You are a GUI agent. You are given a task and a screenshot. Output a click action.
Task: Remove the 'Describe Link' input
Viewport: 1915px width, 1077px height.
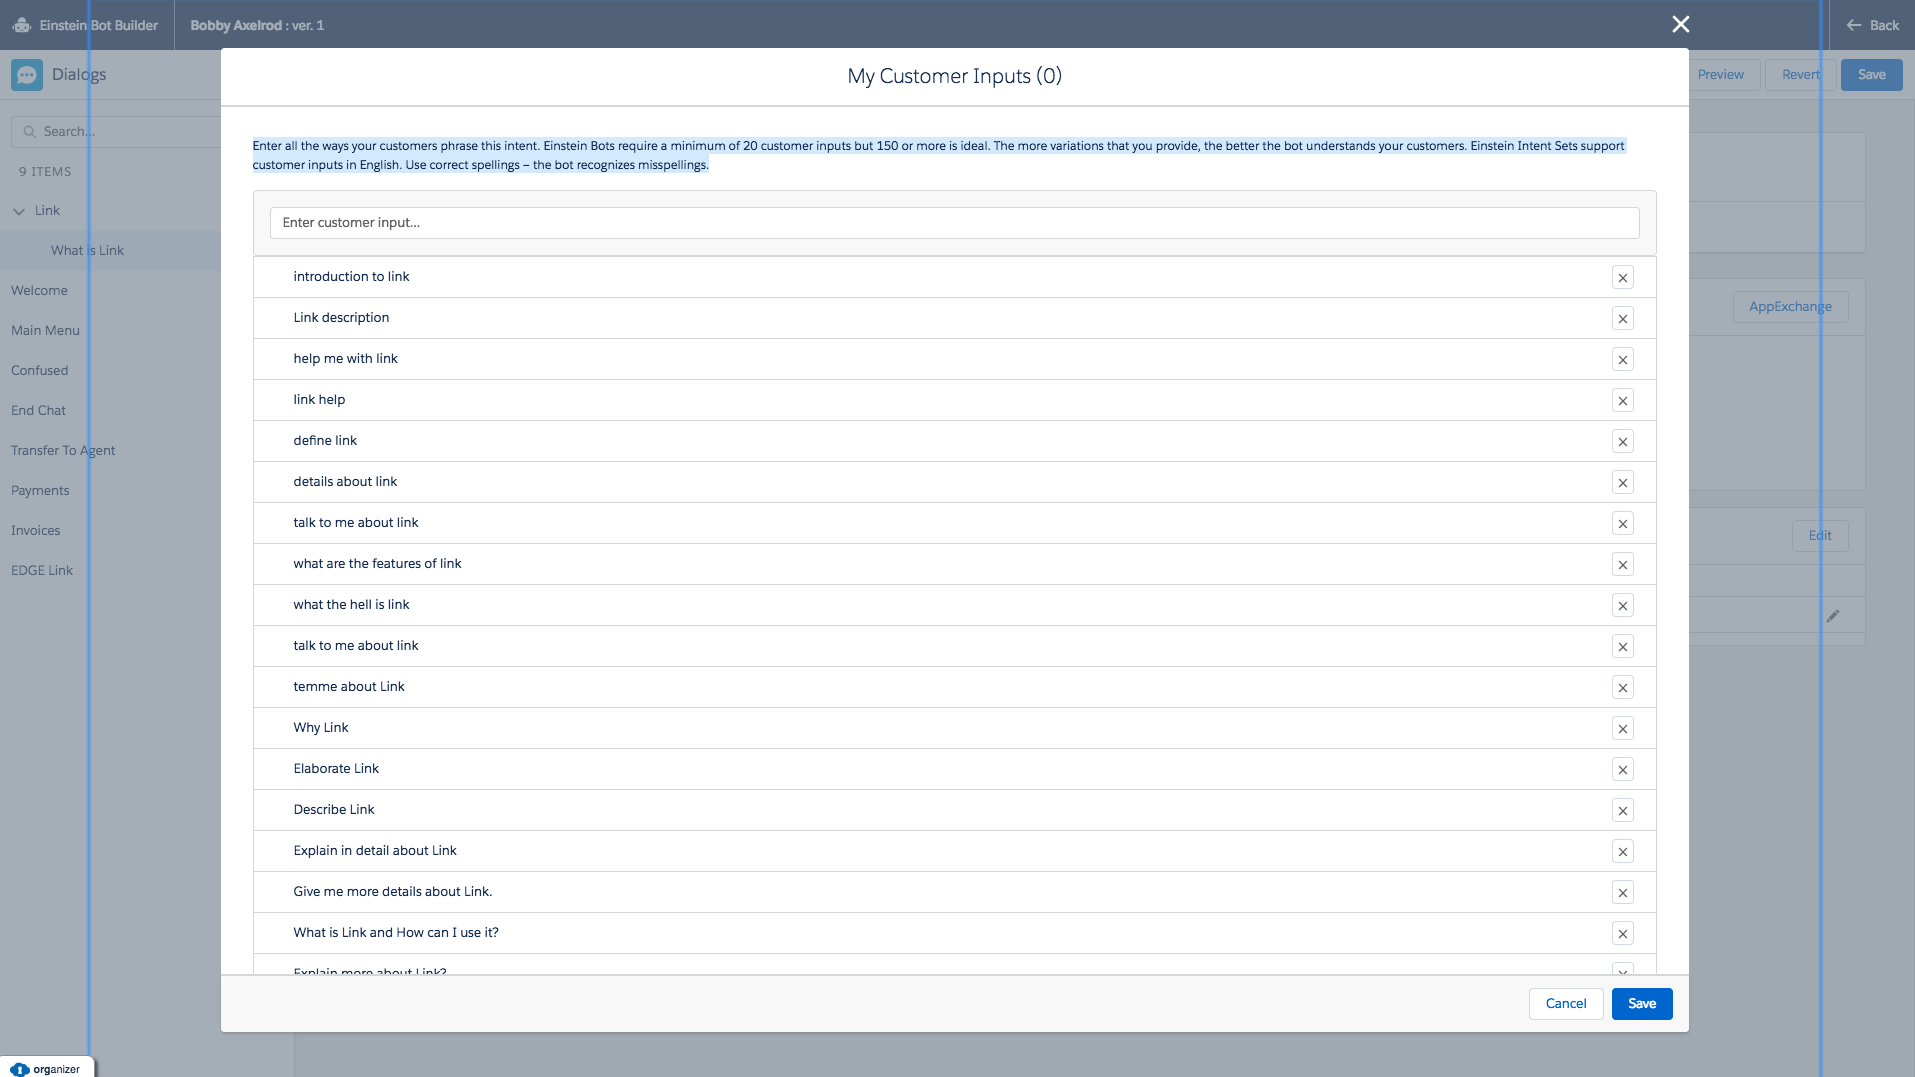click(1622, 811)
